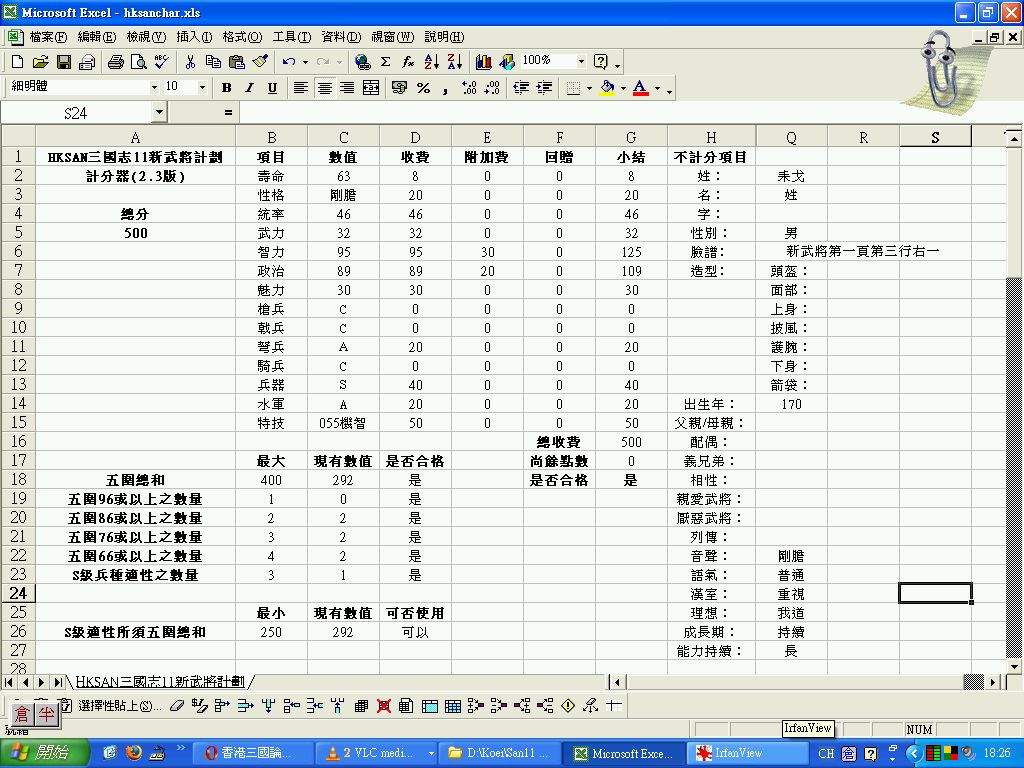Launch the Chart Wizard icon

click(x=484, y=62)
